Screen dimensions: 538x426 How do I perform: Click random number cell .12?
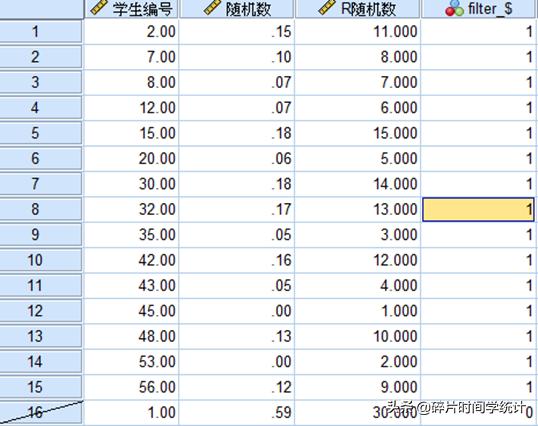(237, 387)
